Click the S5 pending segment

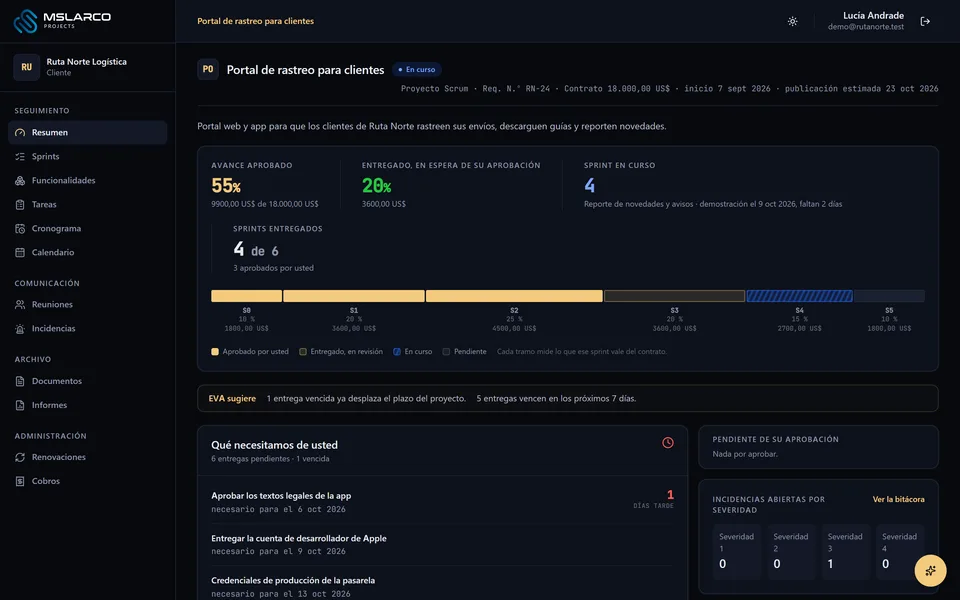pyautogui.click(x=889, y=296)
